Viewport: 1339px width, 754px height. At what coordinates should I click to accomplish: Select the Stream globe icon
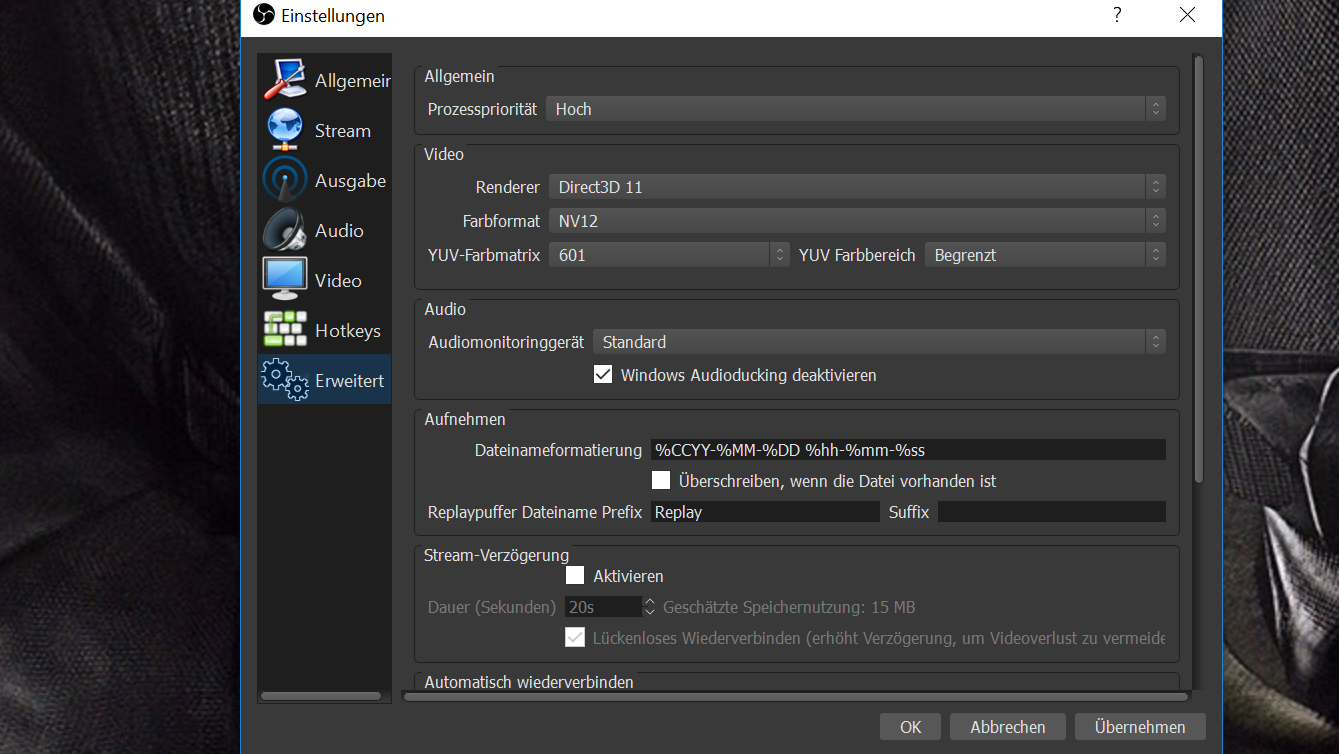coord(285,130)
